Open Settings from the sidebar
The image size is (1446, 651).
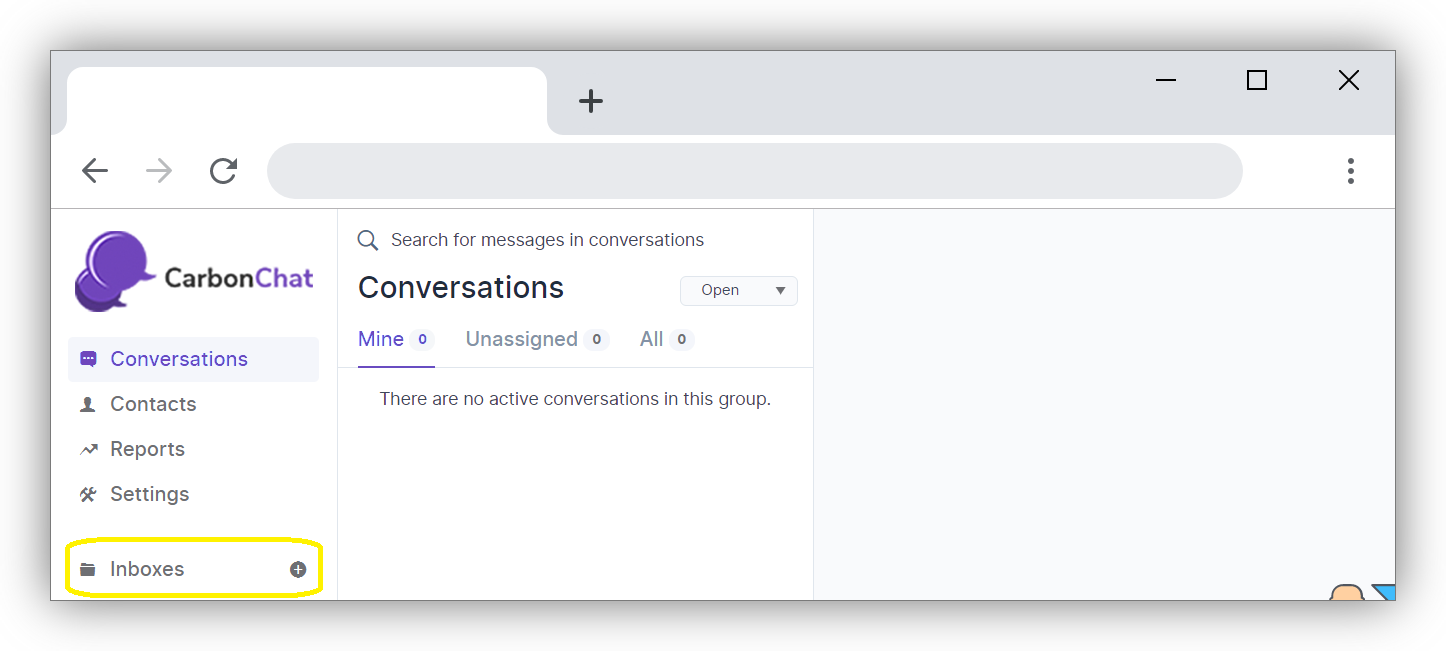[149, 494]
